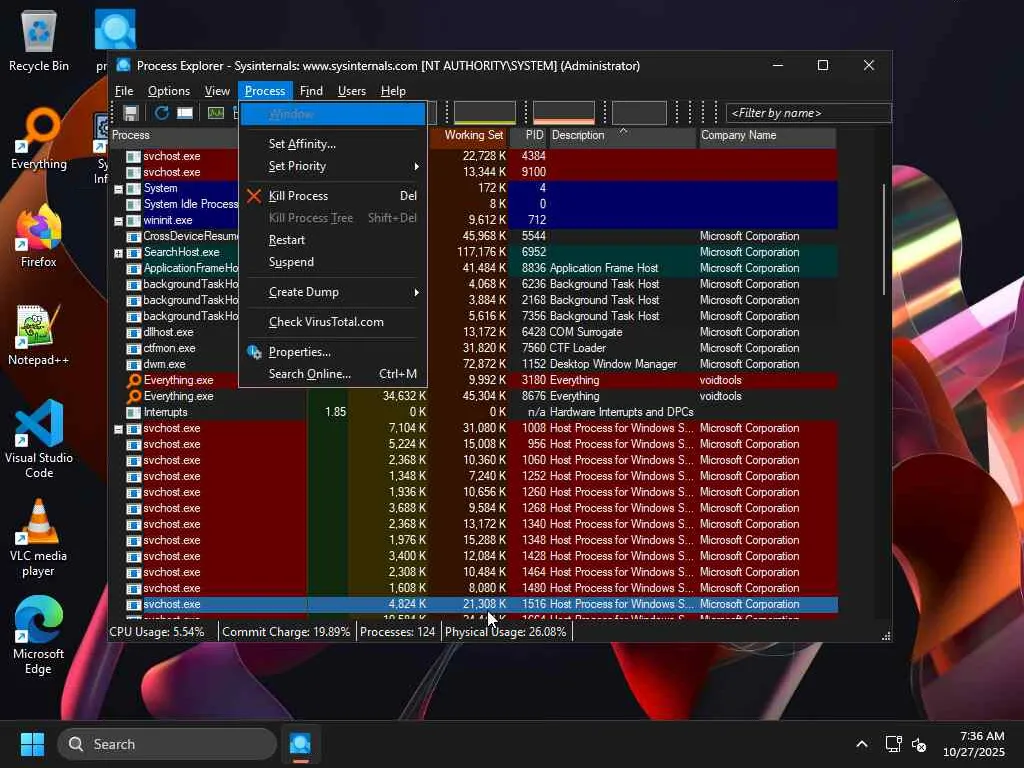Click the Refresh Now toolbar icon
The width and height of the screenshot is (1024, 768).
point(161,113)
